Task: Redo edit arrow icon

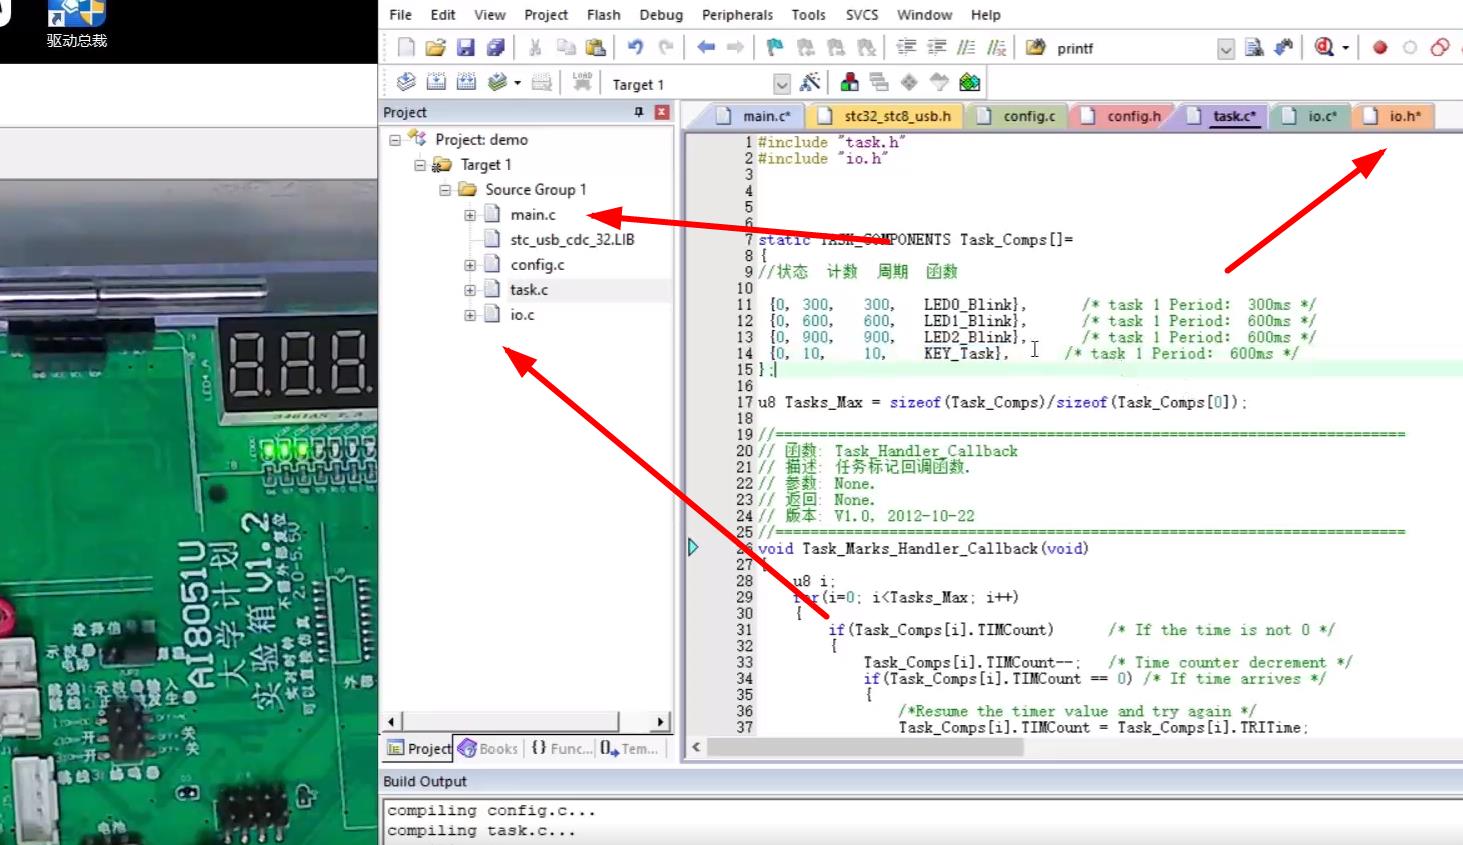Action: pyautogui.click(x=665, y=48)
